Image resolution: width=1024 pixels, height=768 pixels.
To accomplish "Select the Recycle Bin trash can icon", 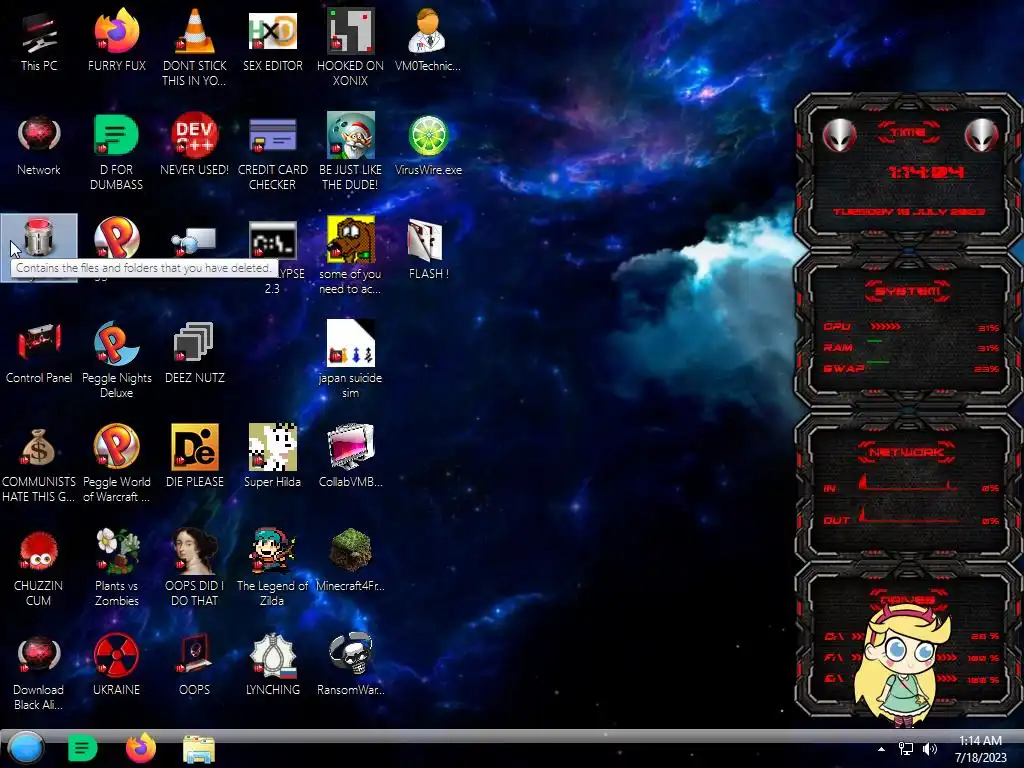I will click(x=39, y=238).
